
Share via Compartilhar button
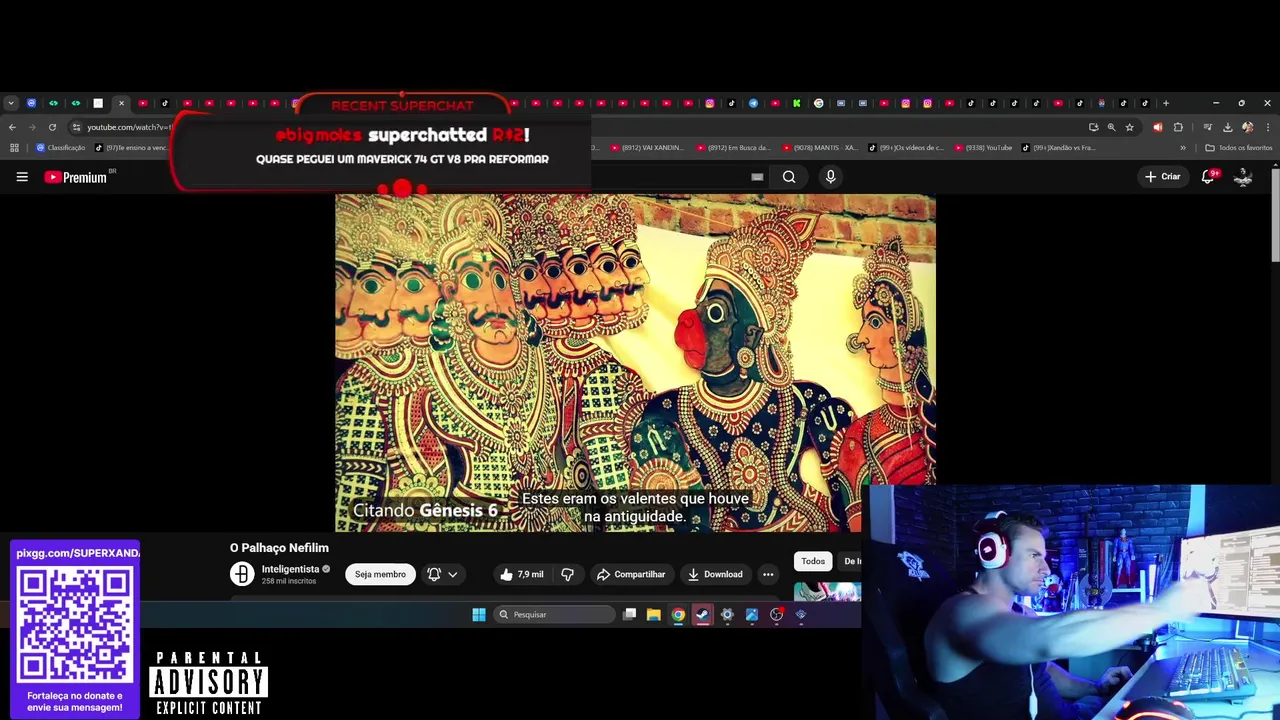631,575
